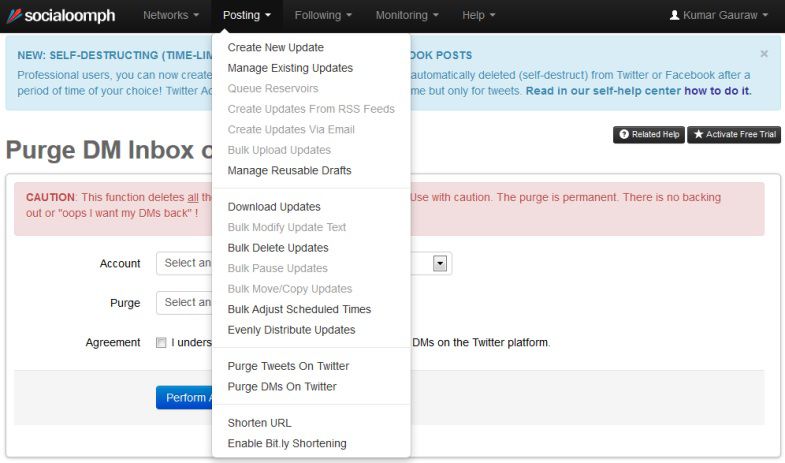Select Create Updates Via Email
The width and height of the screenshot is (785, 463).
pos(291,130)
